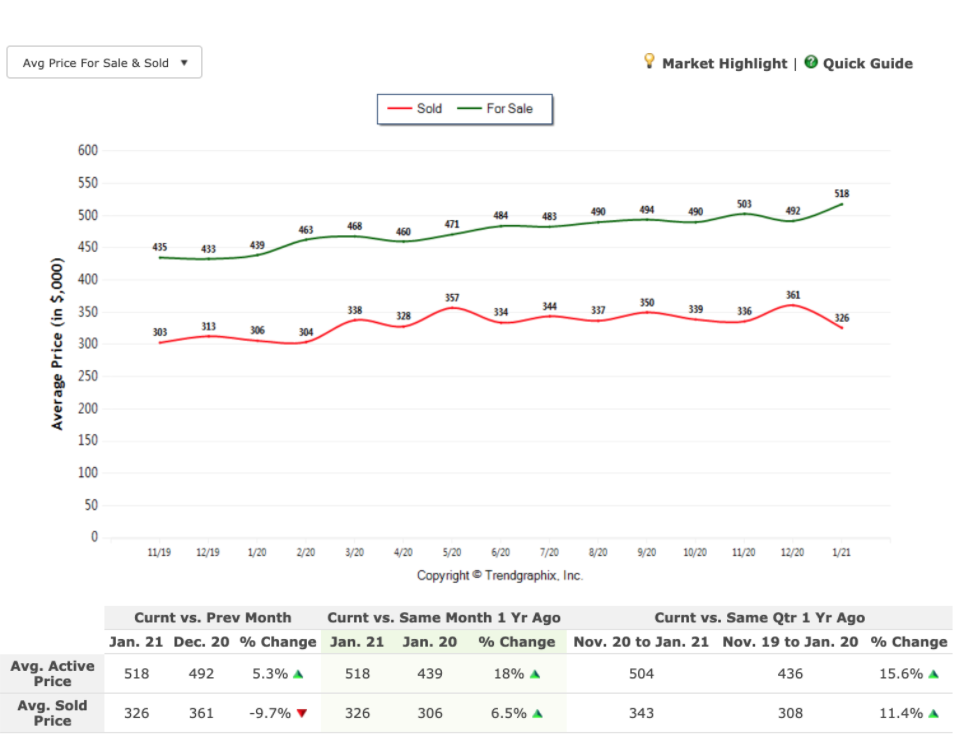
Task: Click the Copyright Trendgraphix, Inc. text
Action: click(500, 576)
